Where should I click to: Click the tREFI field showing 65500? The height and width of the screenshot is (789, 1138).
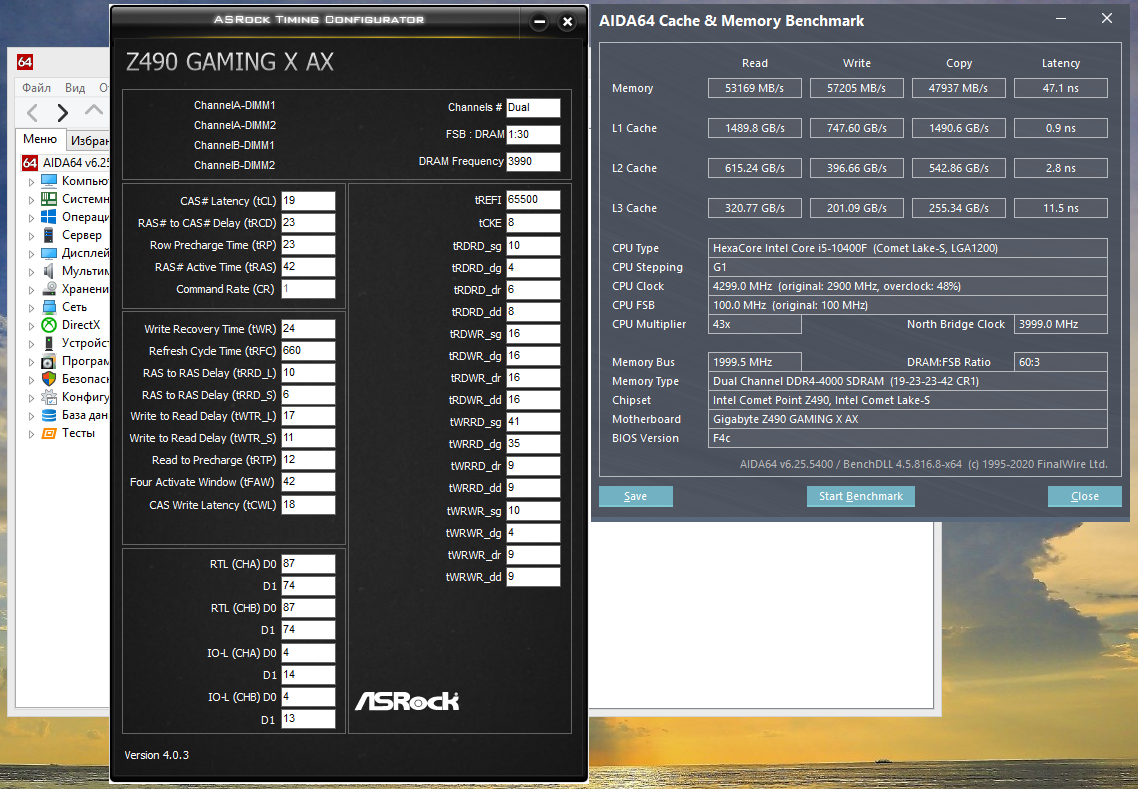(x=533, y=200)
